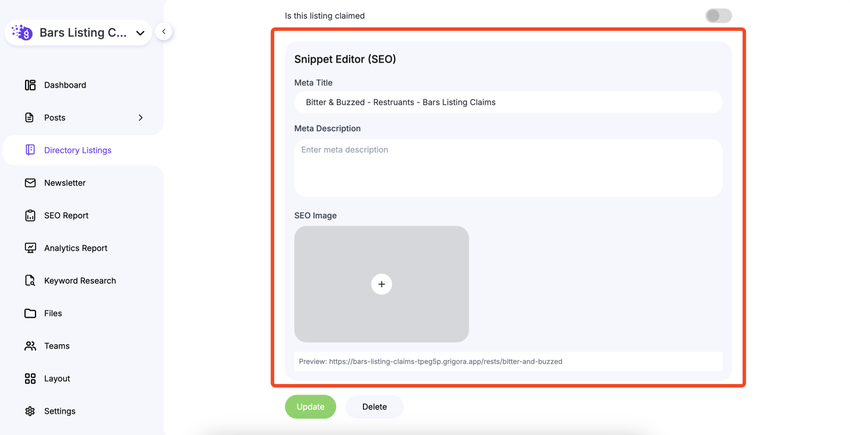
Task: Click the Newsletter envelope icon
Action: 30,183
